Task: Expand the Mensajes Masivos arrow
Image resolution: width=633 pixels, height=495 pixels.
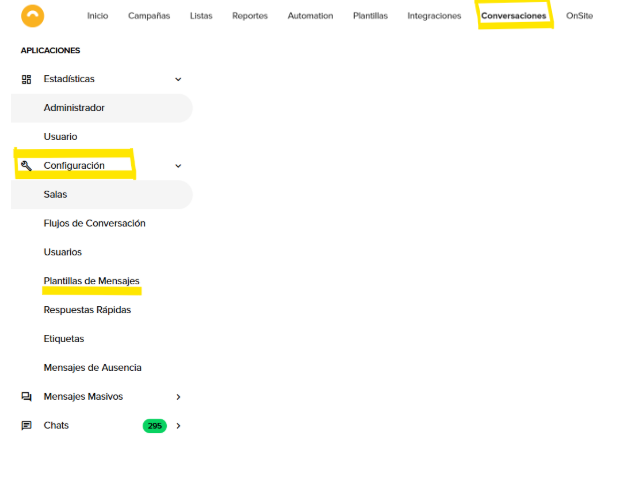Action: 178,397
